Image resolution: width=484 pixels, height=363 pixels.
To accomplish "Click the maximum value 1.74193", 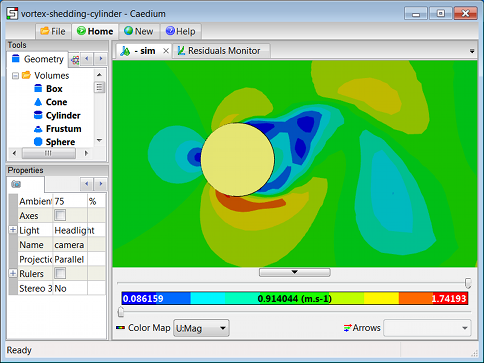I will 449,298.
